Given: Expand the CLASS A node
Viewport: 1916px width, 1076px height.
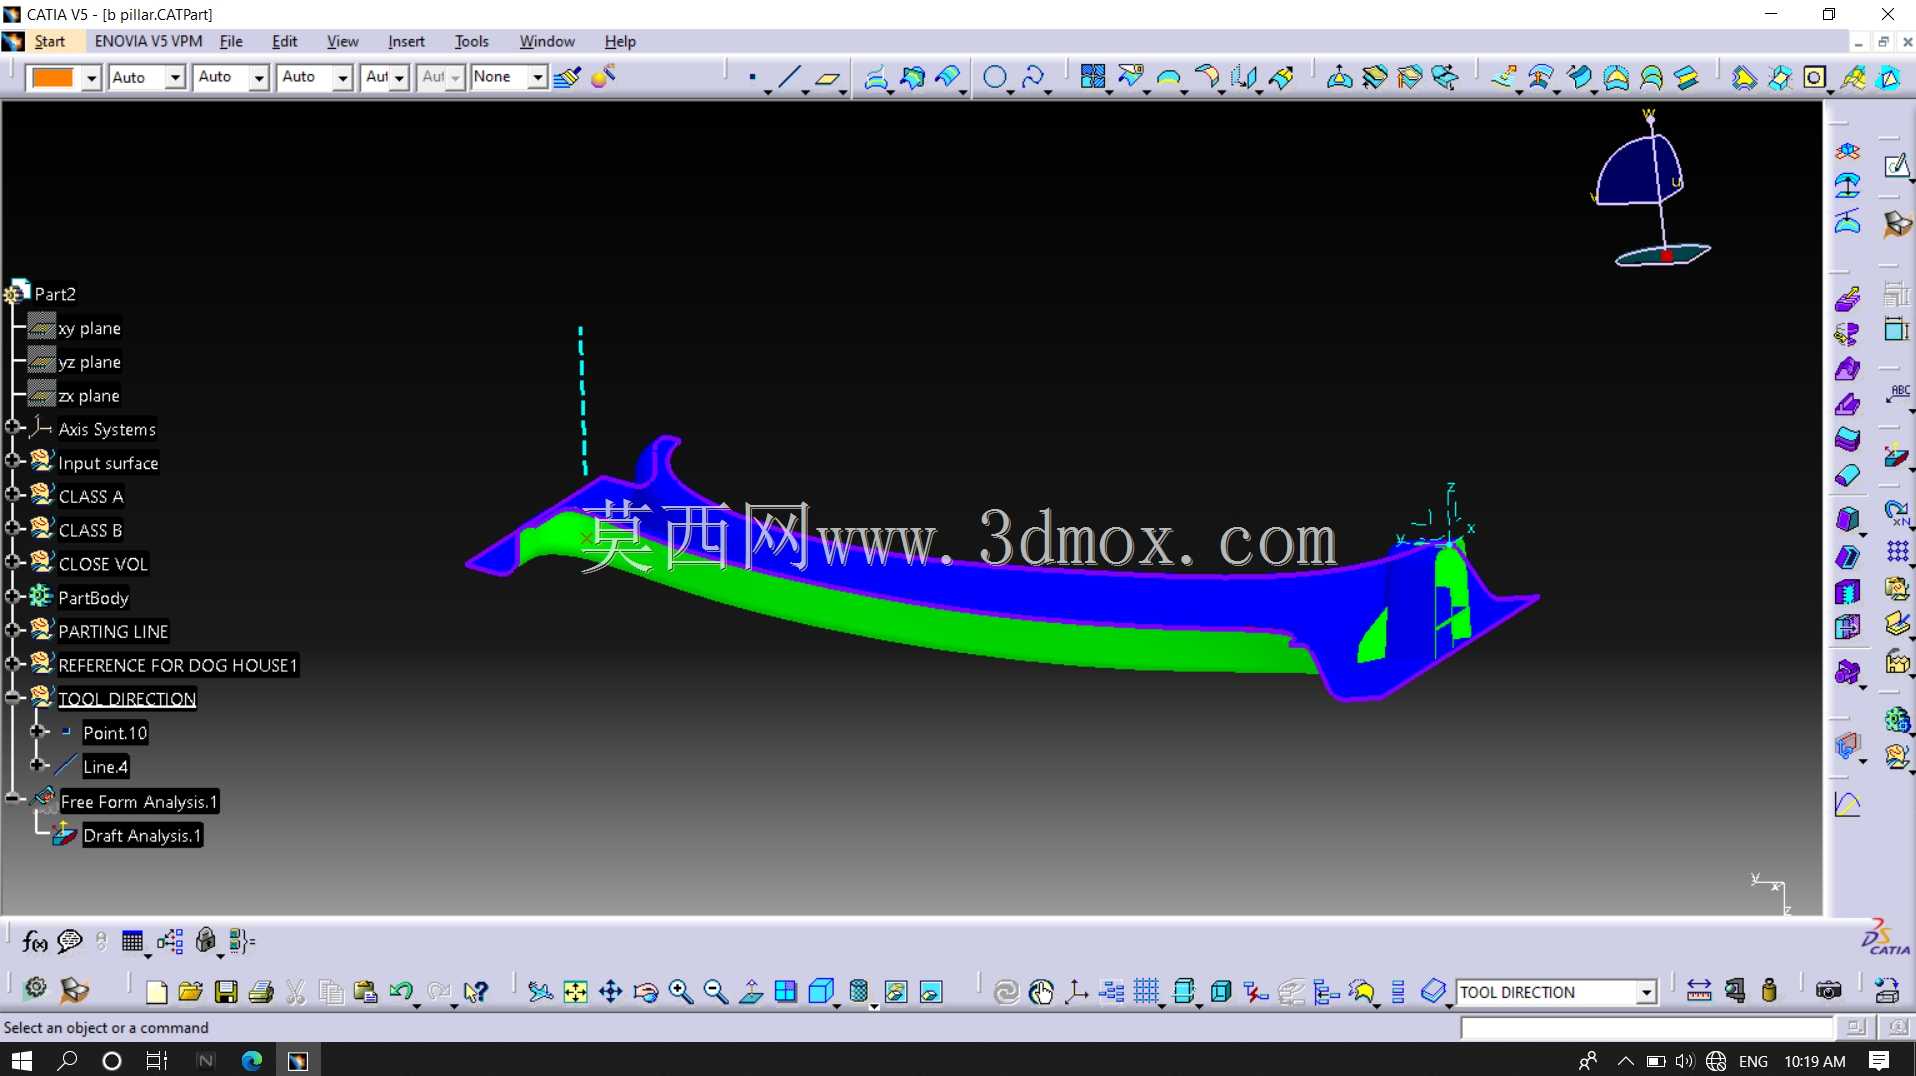Looking at the screenshot, I should 12,495.
